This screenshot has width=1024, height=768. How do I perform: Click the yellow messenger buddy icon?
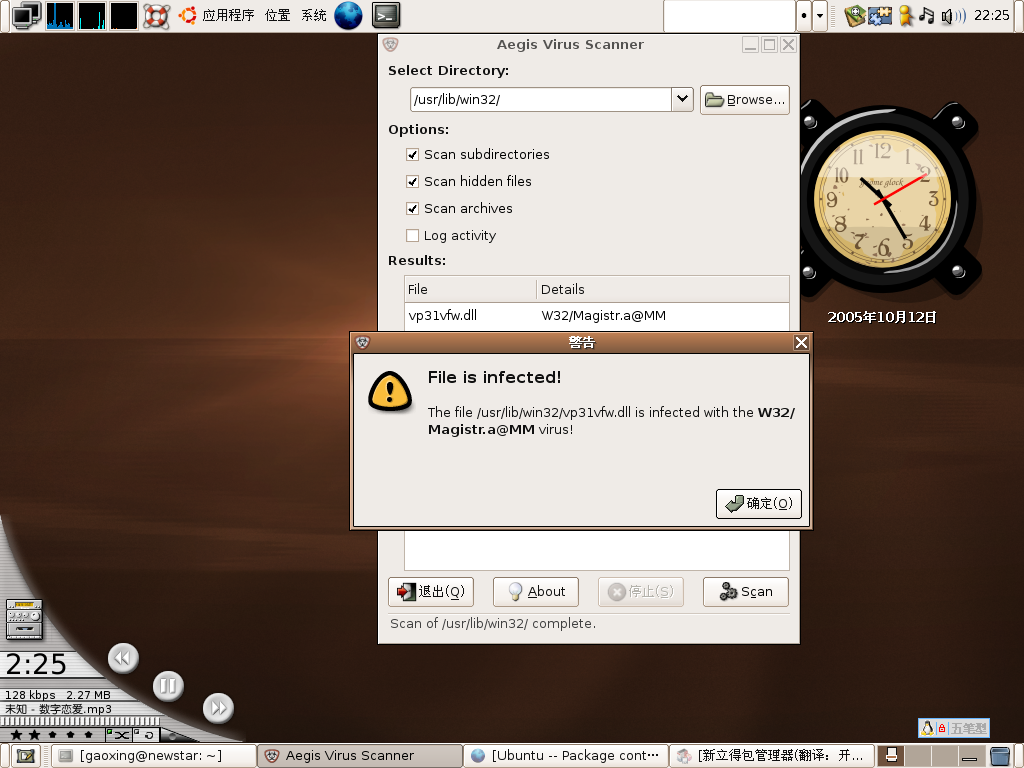tap(906, 16)
